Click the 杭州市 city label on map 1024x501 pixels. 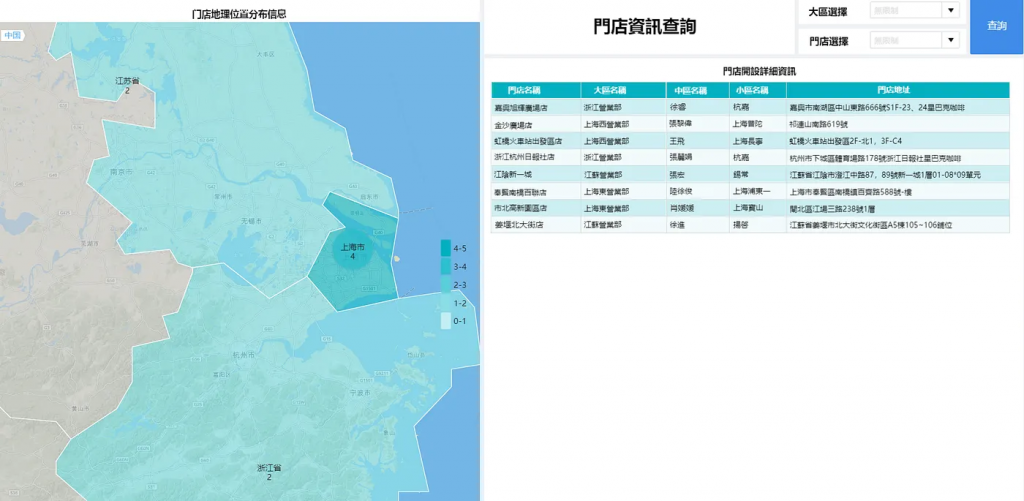pos(244,355)
